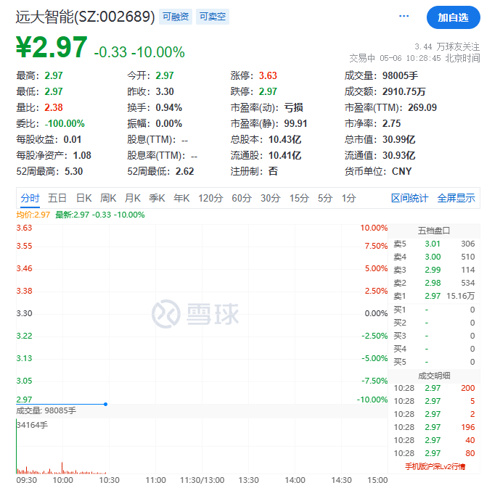Open the 月K chart tab
Screen dimensions: 500x488
(133, 198)
